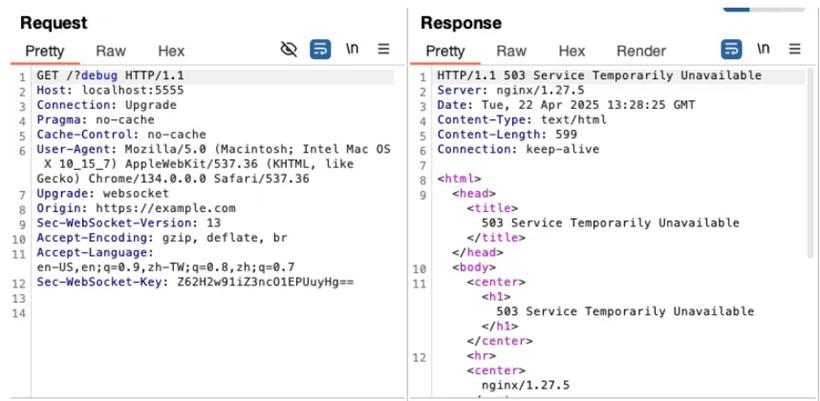Viewport: 820px width, 401px height.
Task: Toggle hide non-printable eye icon in Request
Action: point(289,50)
